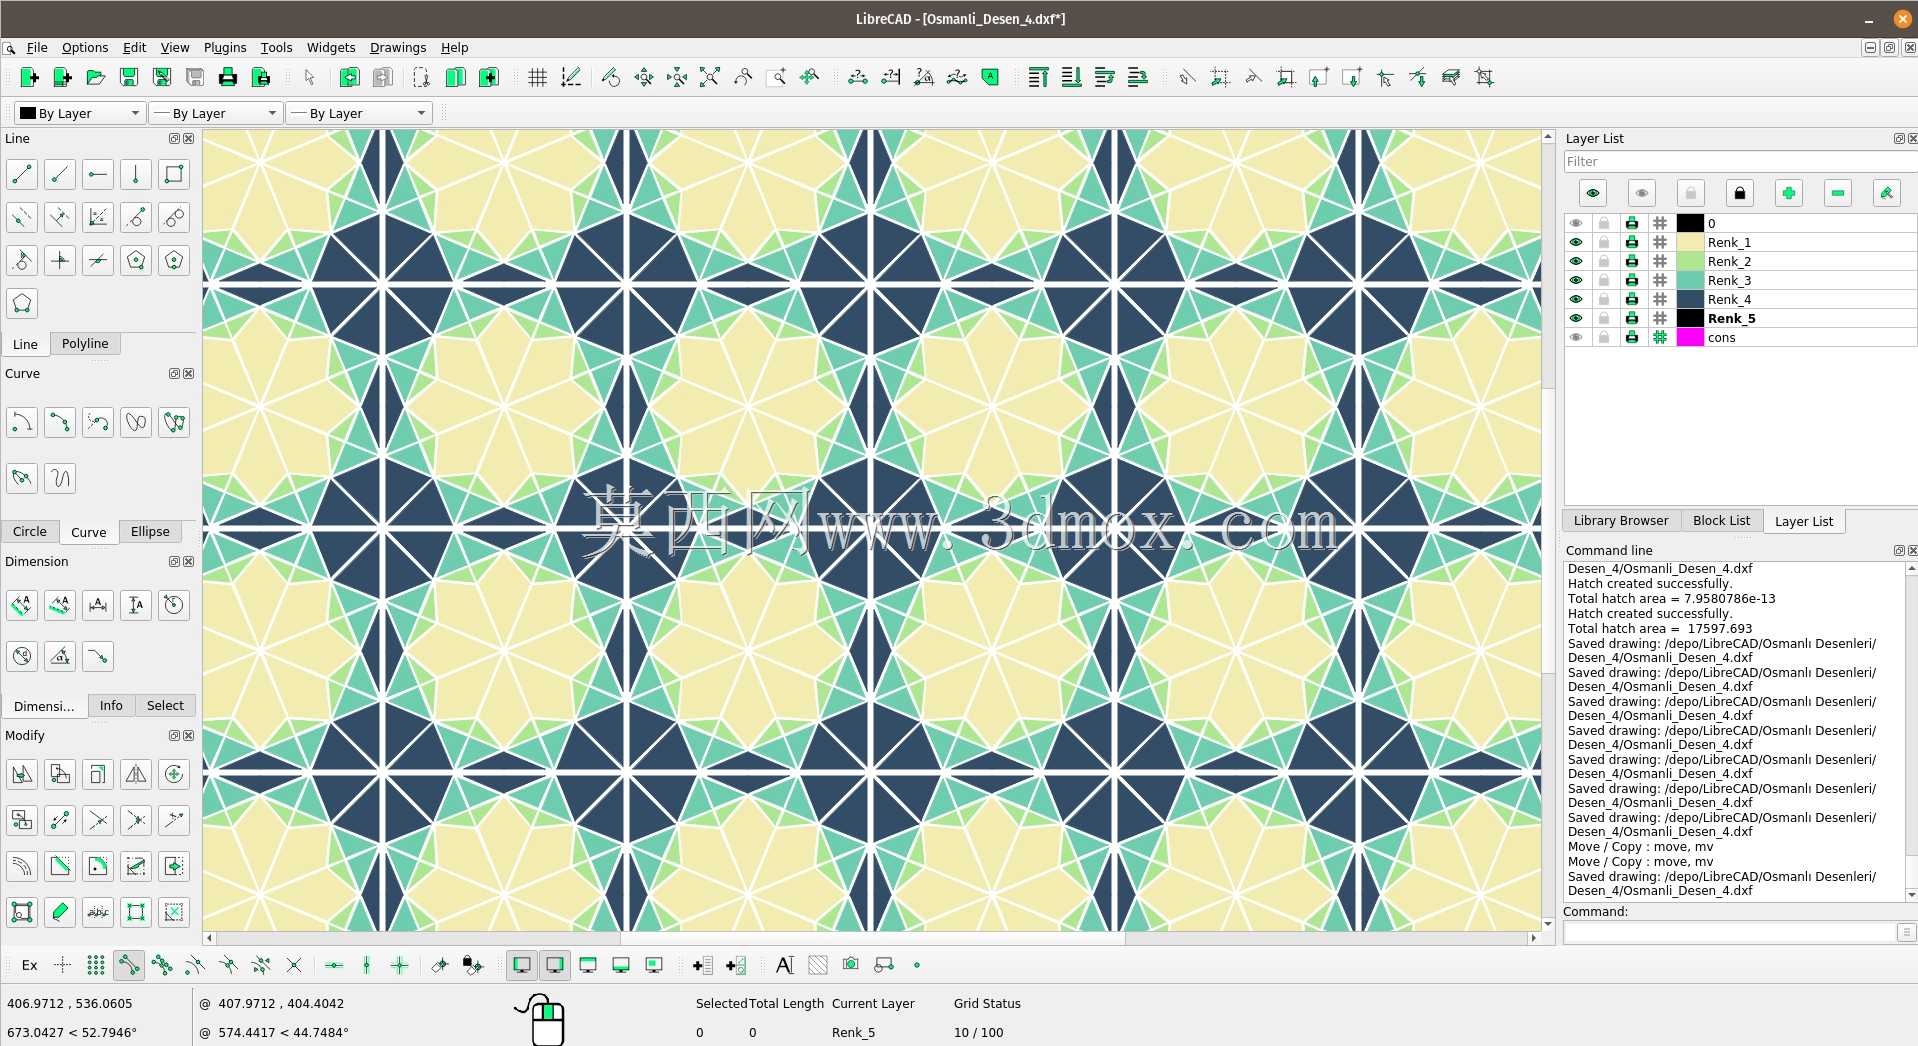Click the Remove layer minus icon
Image resolution: width=1918 pixels, height=1046 pixels.
[x=1837, y=193]
